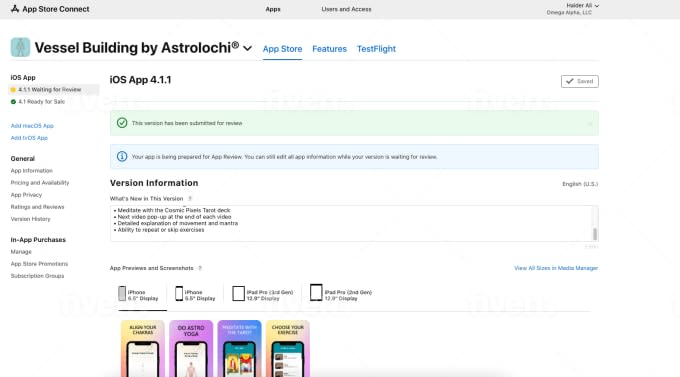
Task: Click the Add macOS App link
Action: tap(32, 126)
